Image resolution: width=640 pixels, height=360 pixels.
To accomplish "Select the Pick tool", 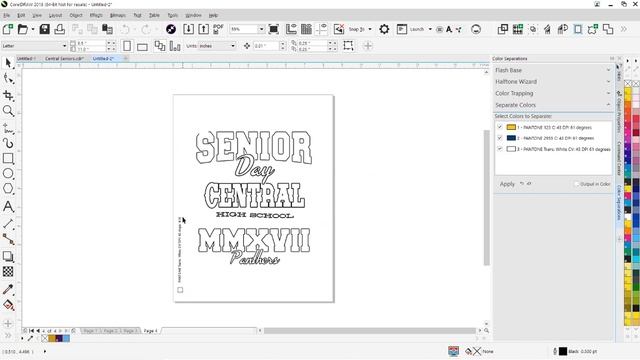I will pos(8,63).
